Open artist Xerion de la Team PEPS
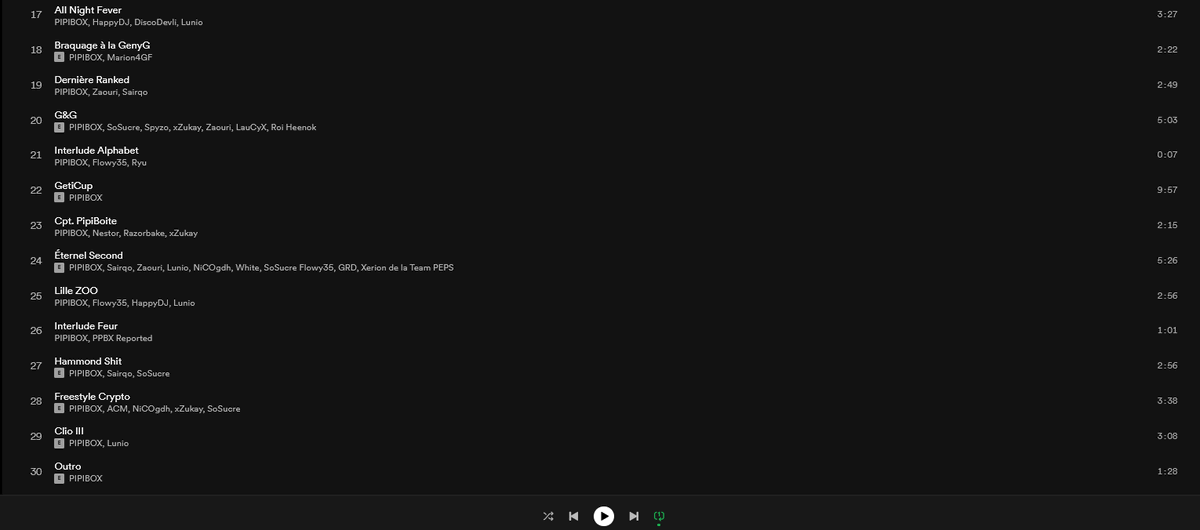The height and width of the screenshot is (530, 1200). click(x=408, y=268)
